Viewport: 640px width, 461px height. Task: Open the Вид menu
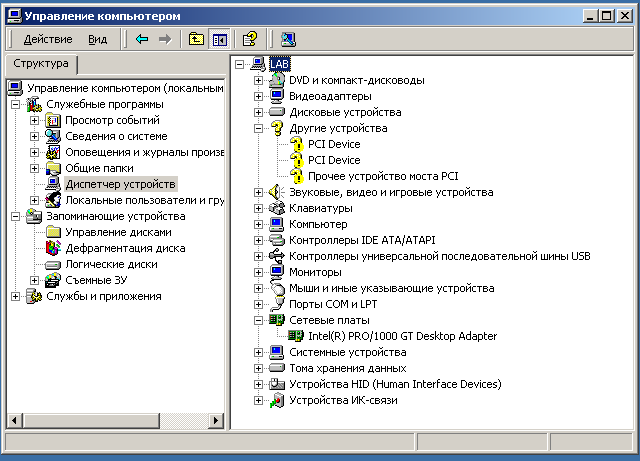(97, 39)
